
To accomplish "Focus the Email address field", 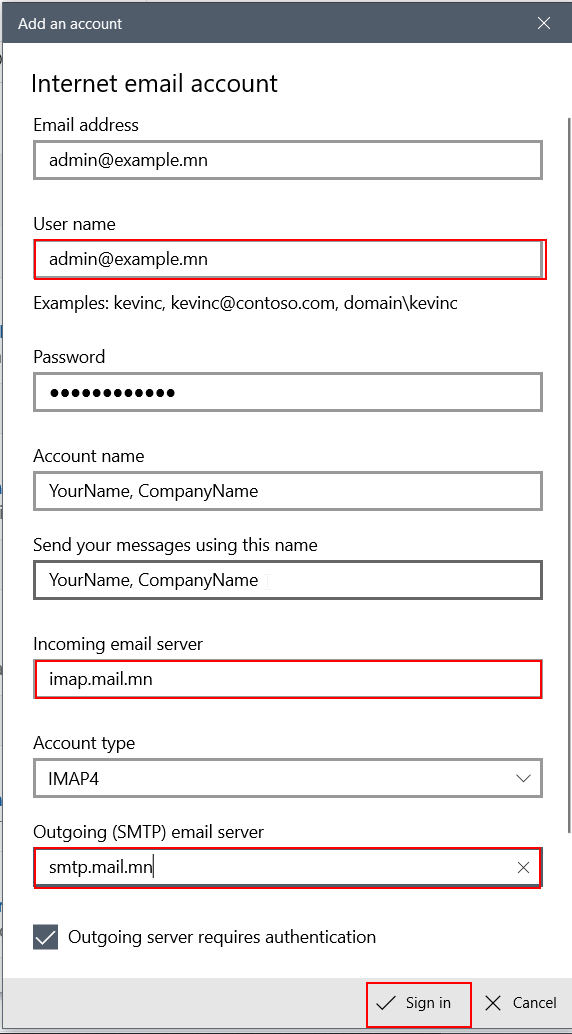I will 288,160.
